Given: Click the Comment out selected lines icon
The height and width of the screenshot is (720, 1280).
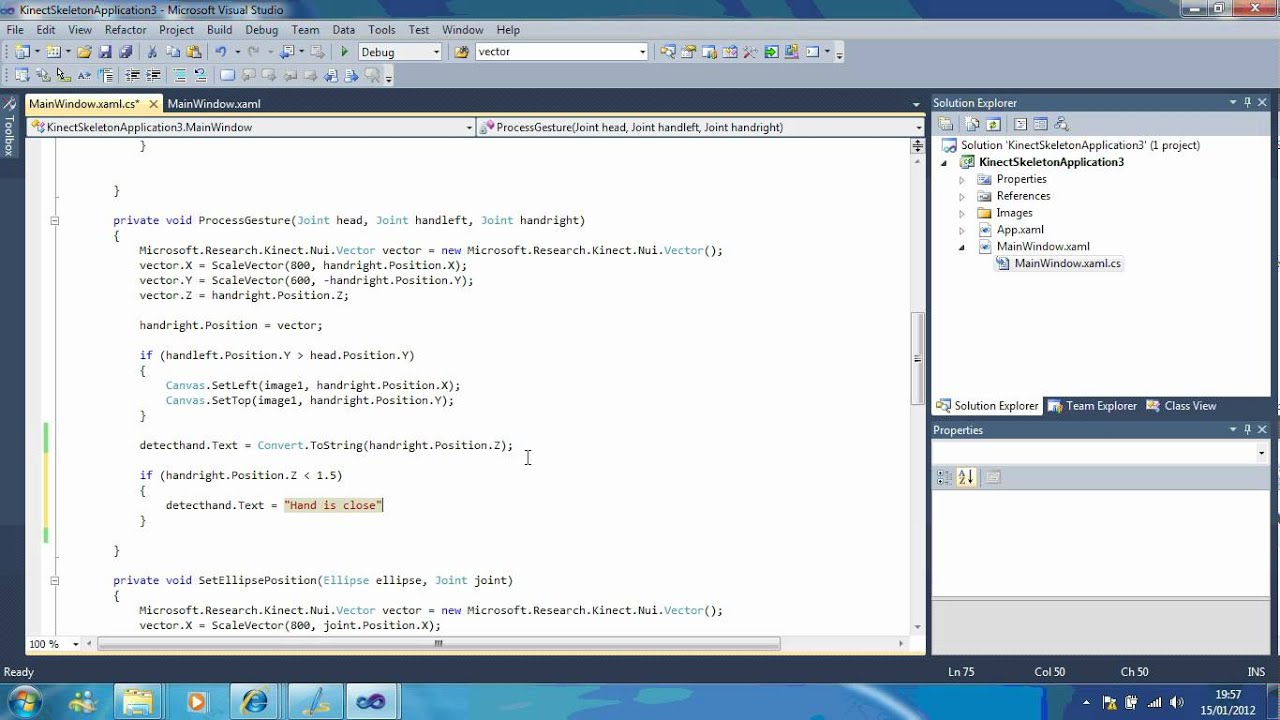Looking at the screenshot, I should point(180,75).
